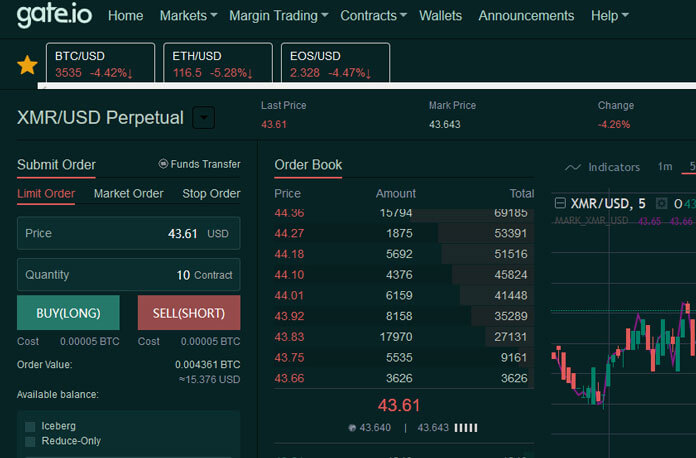
Task: Open the XMR/USD Perpetual contract selector
Action: click(x=203, y=118)
